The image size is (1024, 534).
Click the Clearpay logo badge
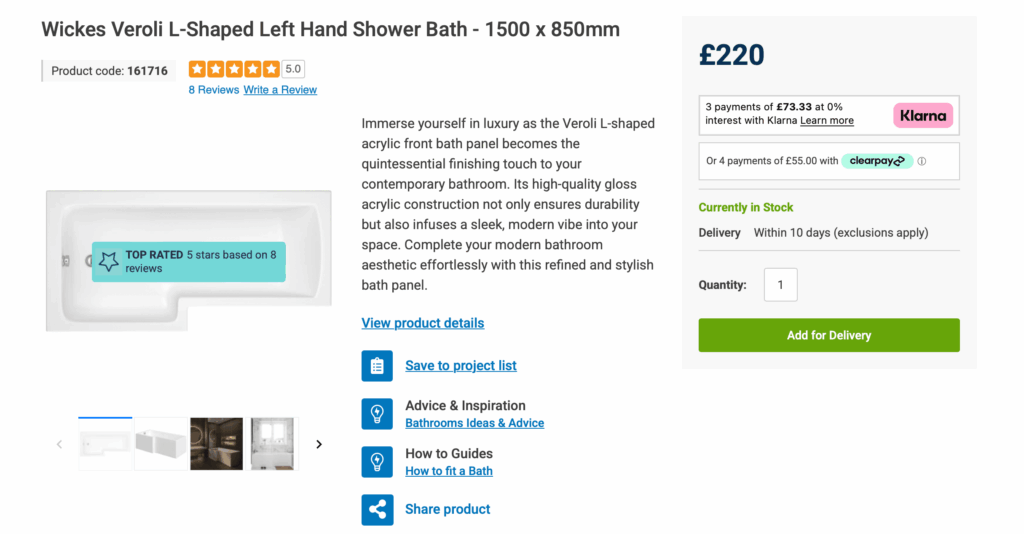[x=877, y=161]
